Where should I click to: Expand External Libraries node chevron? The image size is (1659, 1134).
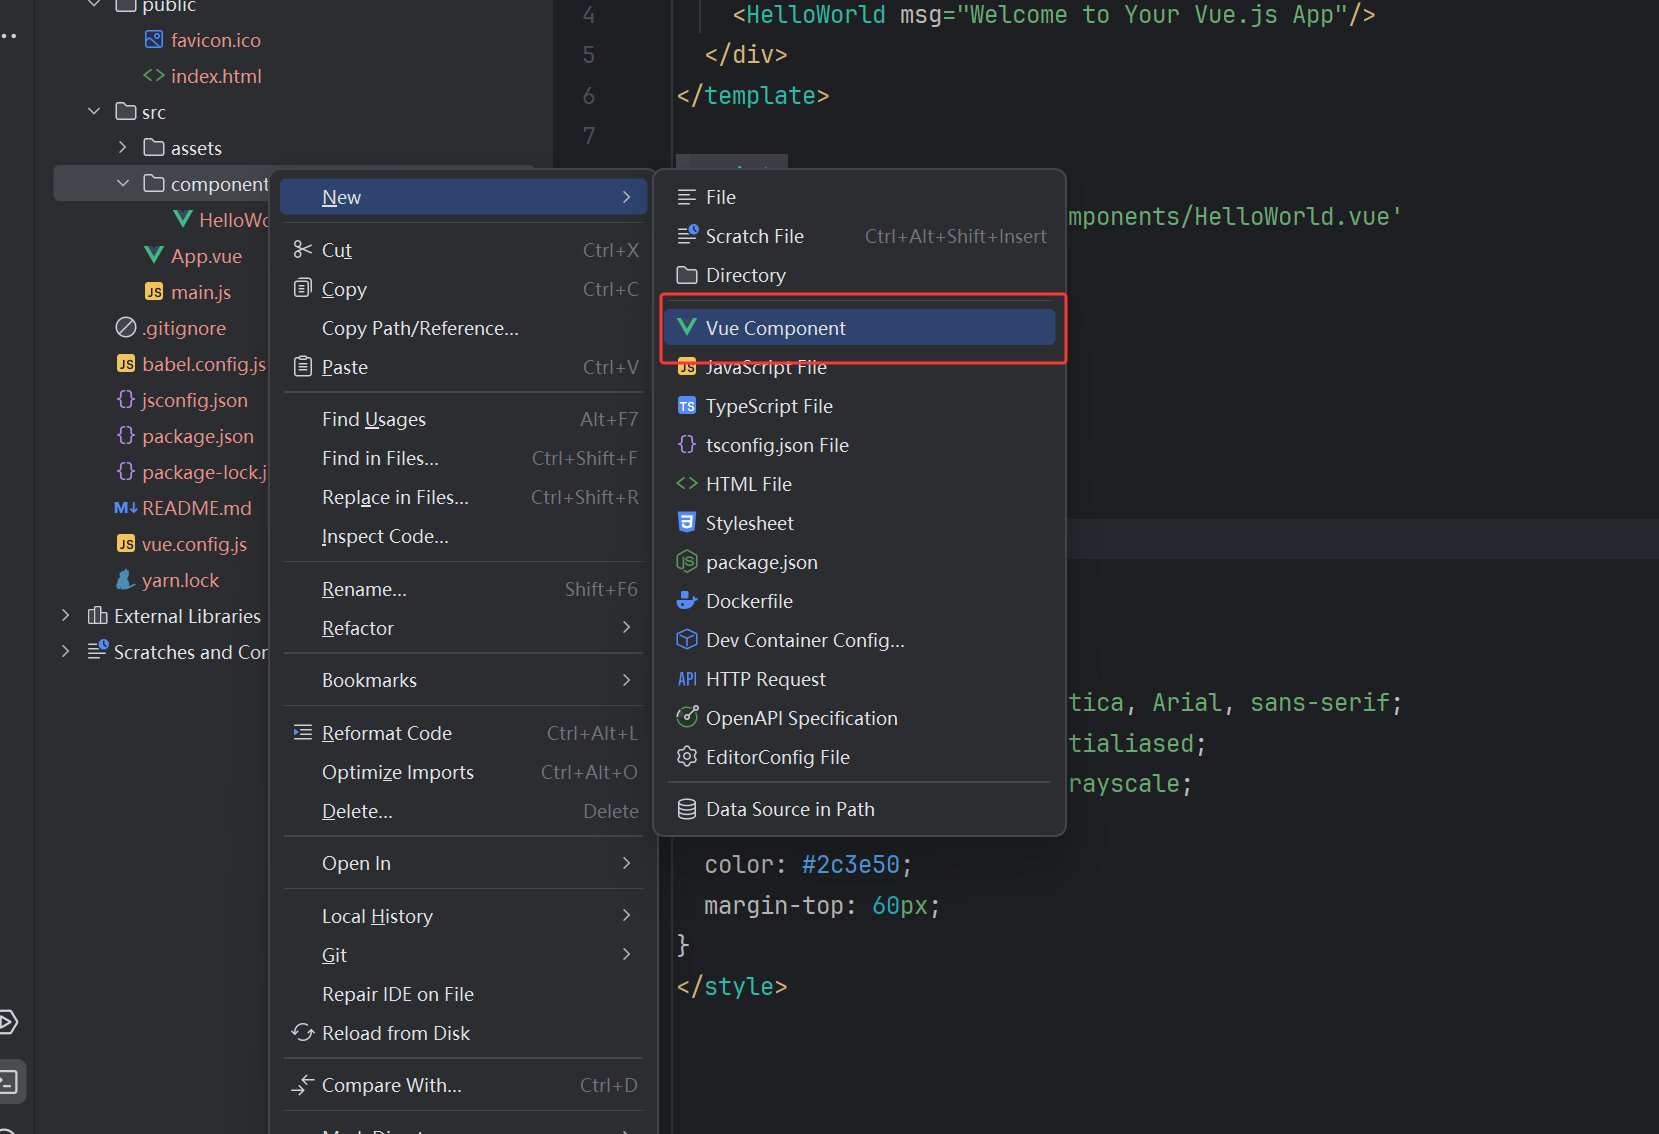coord(66,616)
